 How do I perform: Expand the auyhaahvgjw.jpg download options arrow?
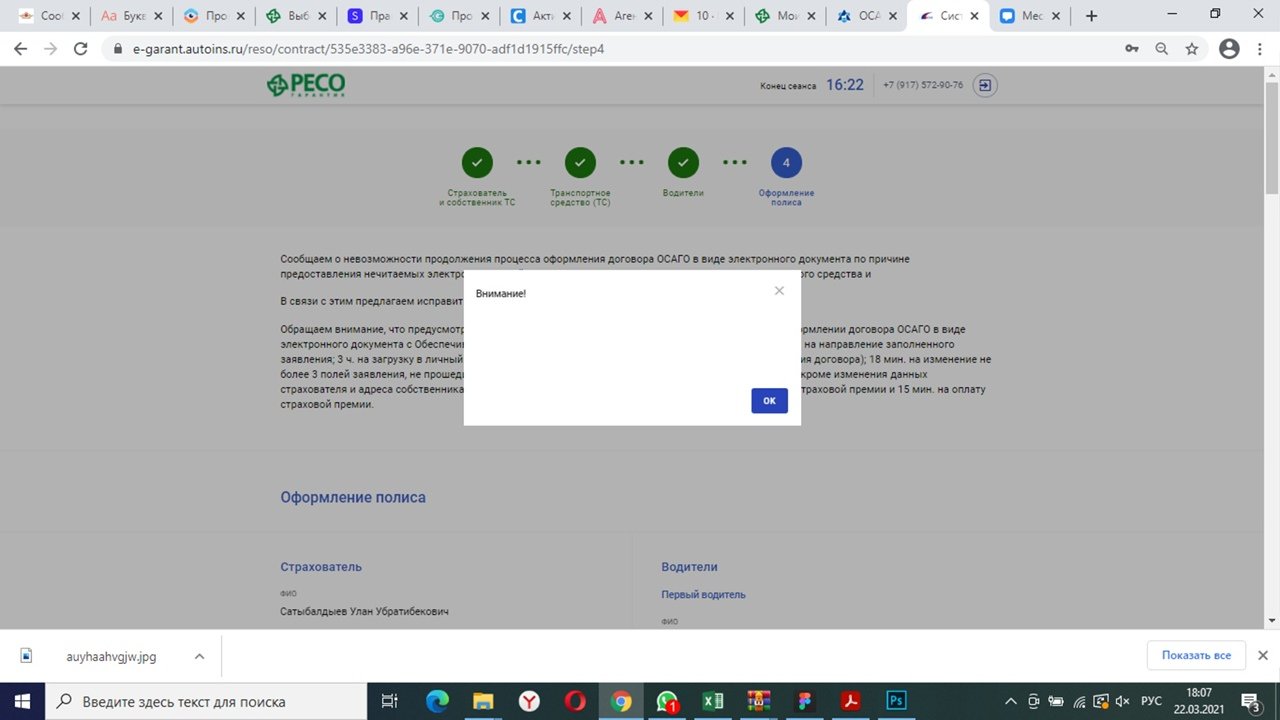199,656
